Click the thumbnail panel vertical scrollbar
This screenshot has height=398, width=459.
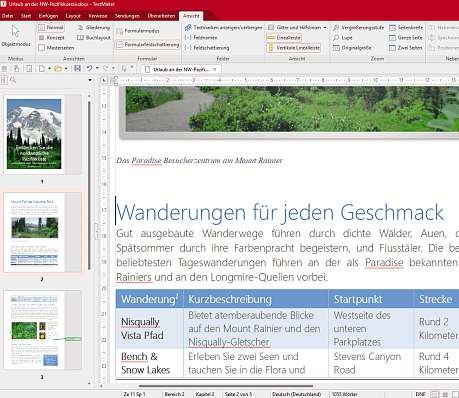point(89,185)
